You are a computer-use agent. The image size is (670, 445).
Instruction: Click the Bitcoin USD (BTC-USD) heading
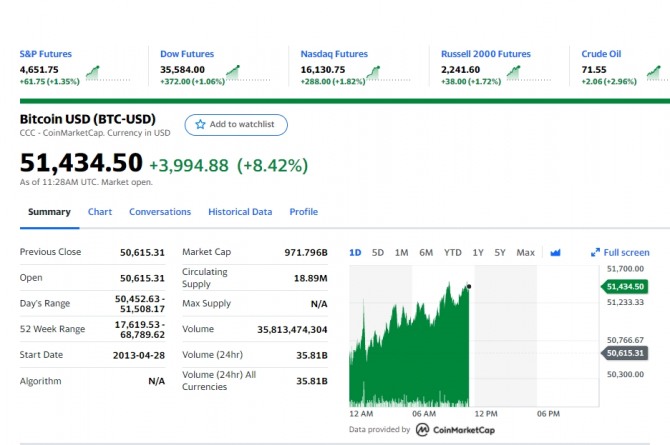[88, 119]
